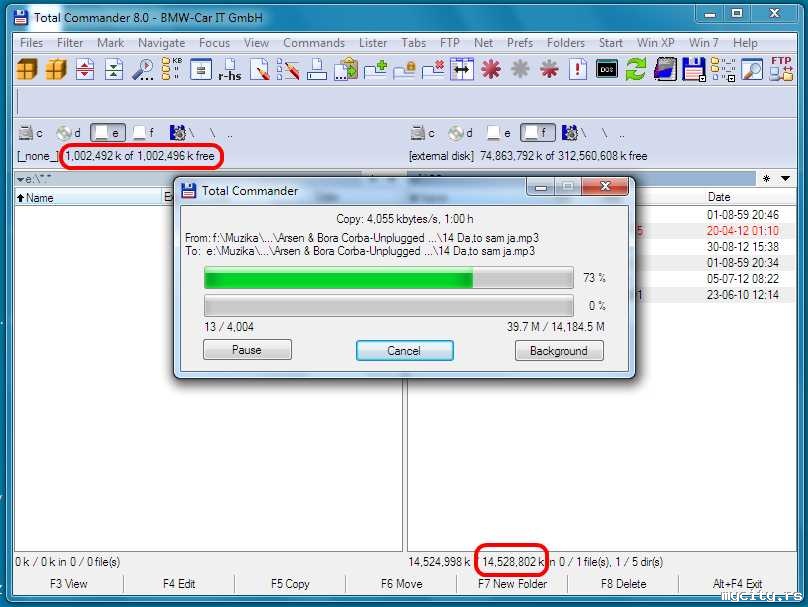This screenshot has width=808, height=607.
Task: Open the magnifier search files icon
Action: (x=143, y=69)
